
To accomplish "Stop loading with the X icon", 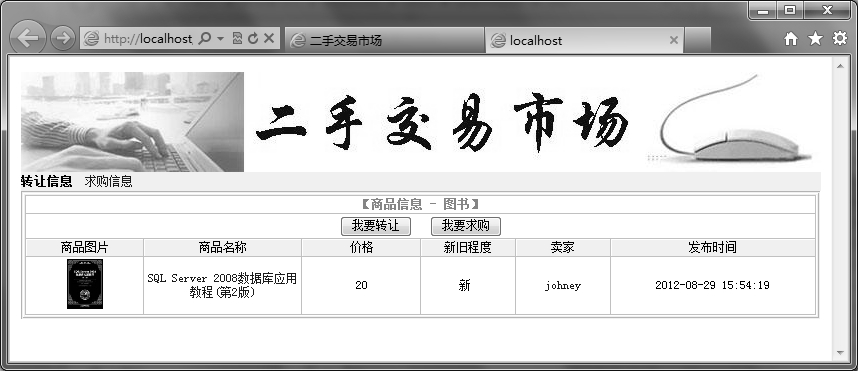I will pos(269,38).
